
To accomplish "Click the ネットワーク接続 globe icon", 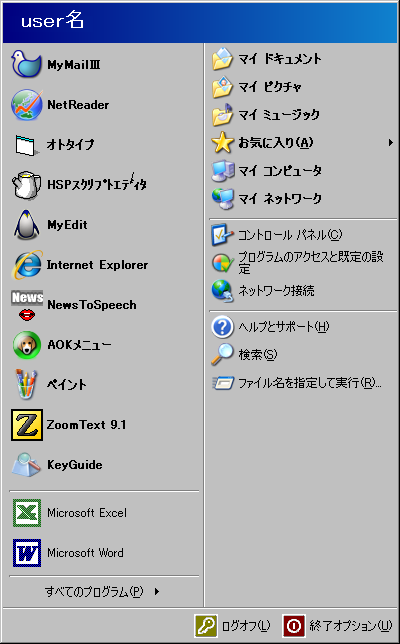I will click(223, 291).
